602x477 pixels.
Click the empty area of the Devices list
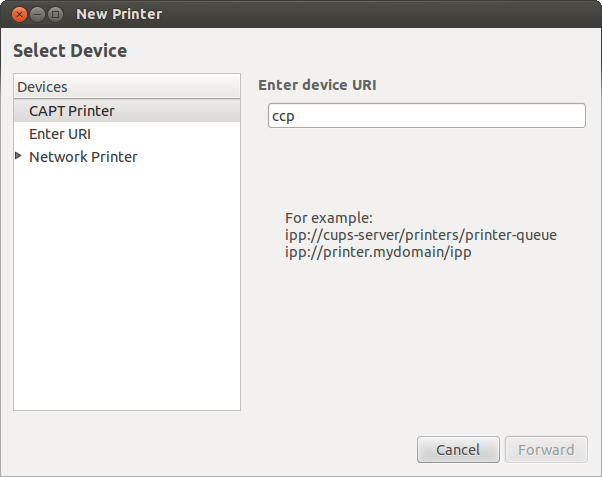(x=127, y=288)
